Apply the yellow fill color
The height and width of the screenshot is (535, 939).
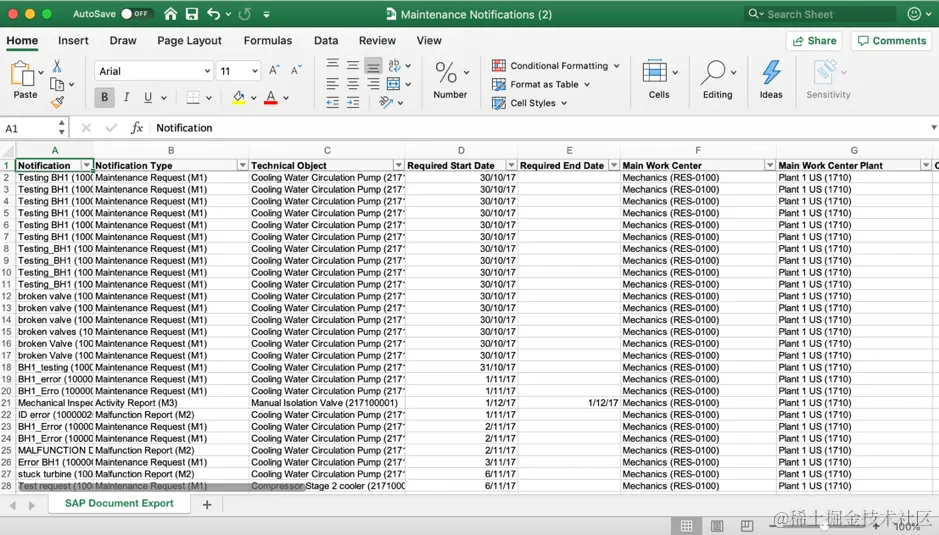[238, 97]
